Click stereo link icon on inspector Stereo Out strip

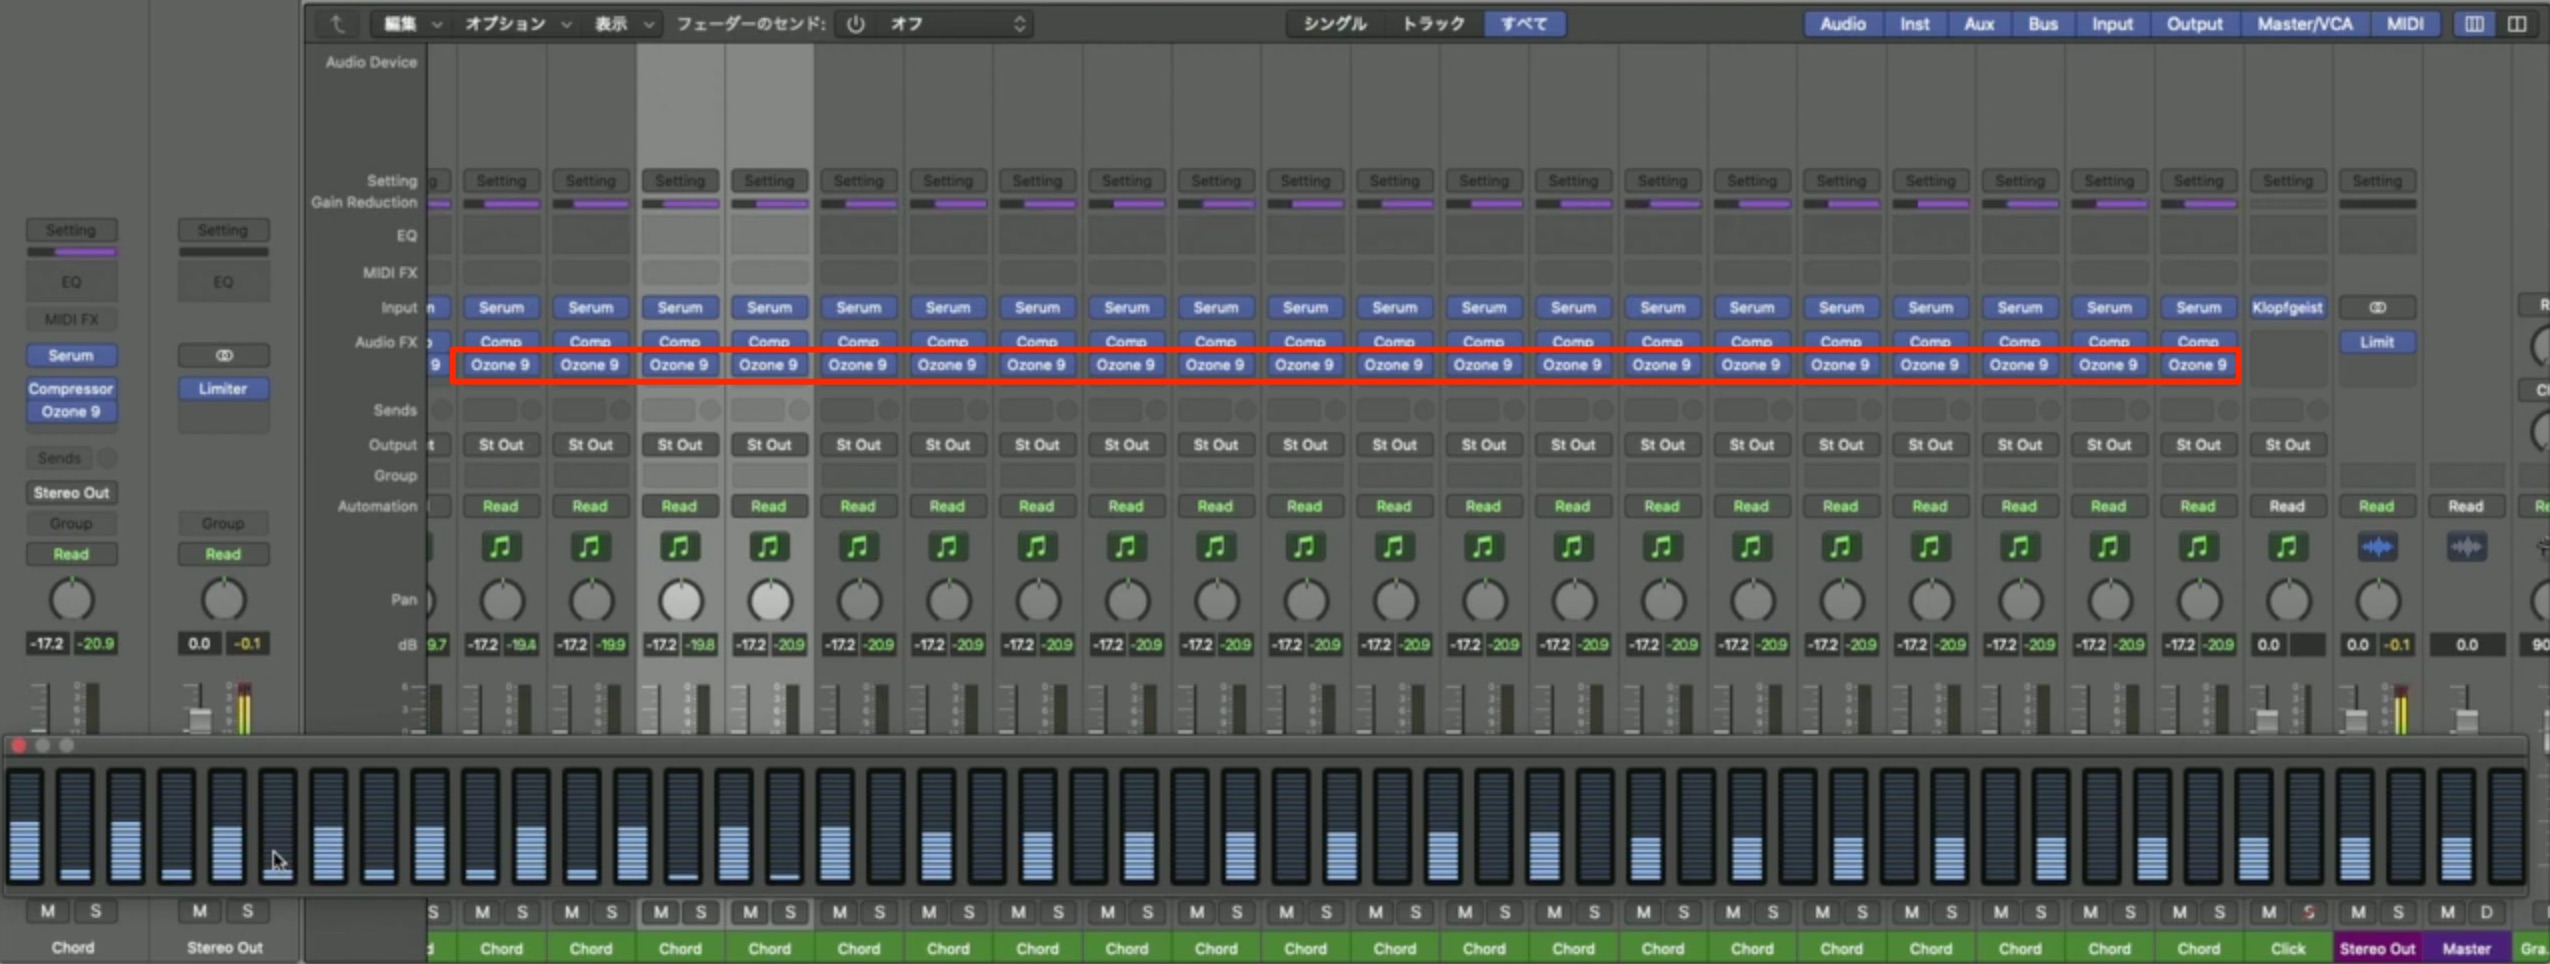223,356
